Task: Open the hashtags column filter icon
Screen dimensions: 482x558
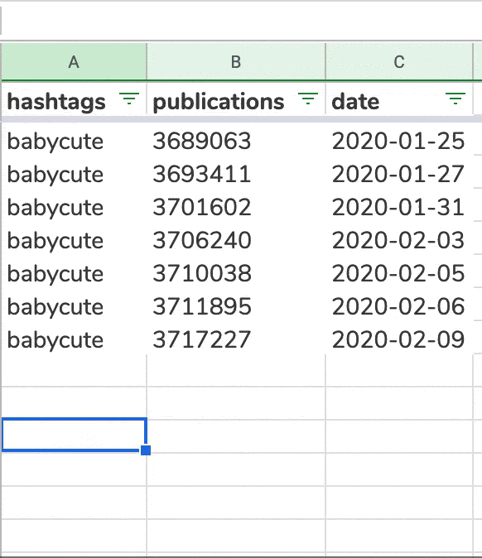Action: coord(129,99)
